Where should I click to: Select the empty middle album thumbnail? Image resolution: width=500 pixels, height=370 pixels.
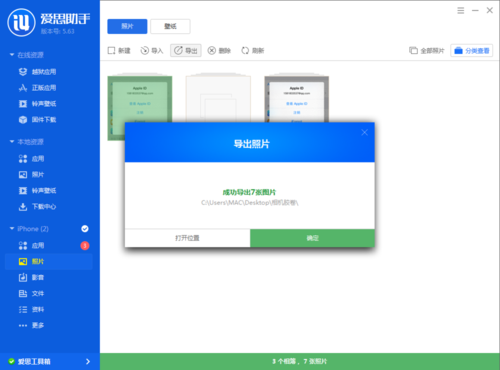pyautogui.click(x=218, y=98)
